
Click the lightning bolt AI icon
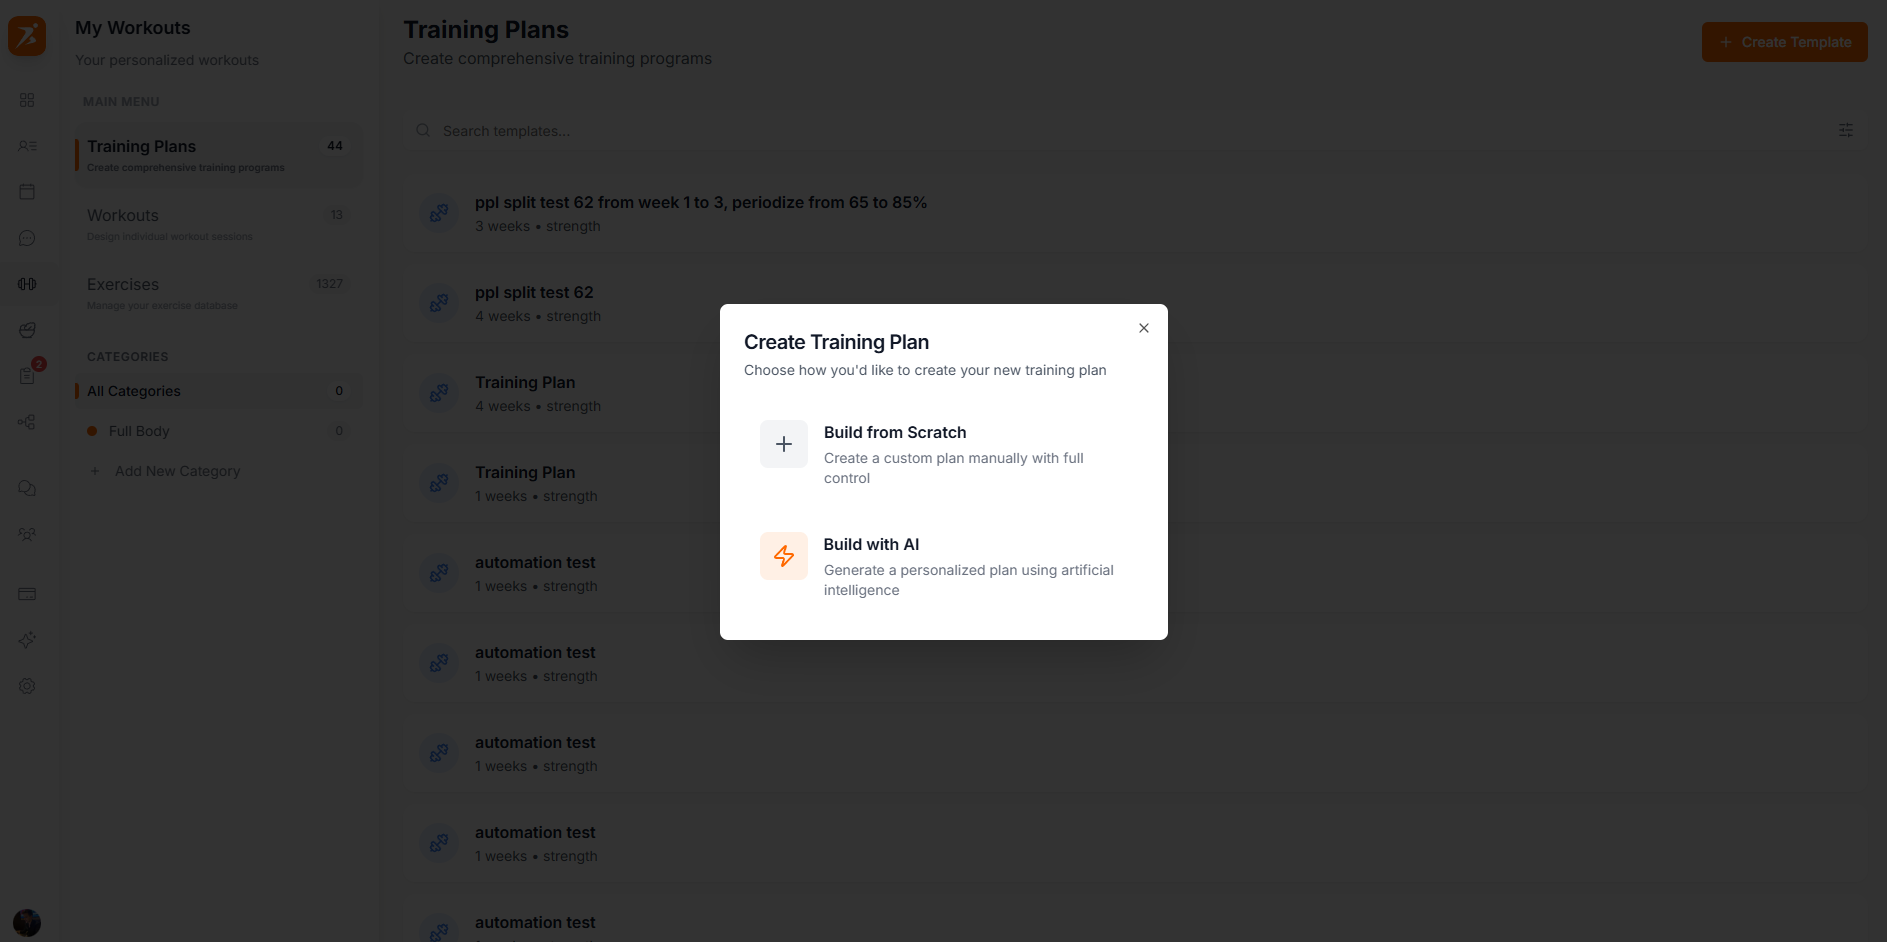(784, 556)
